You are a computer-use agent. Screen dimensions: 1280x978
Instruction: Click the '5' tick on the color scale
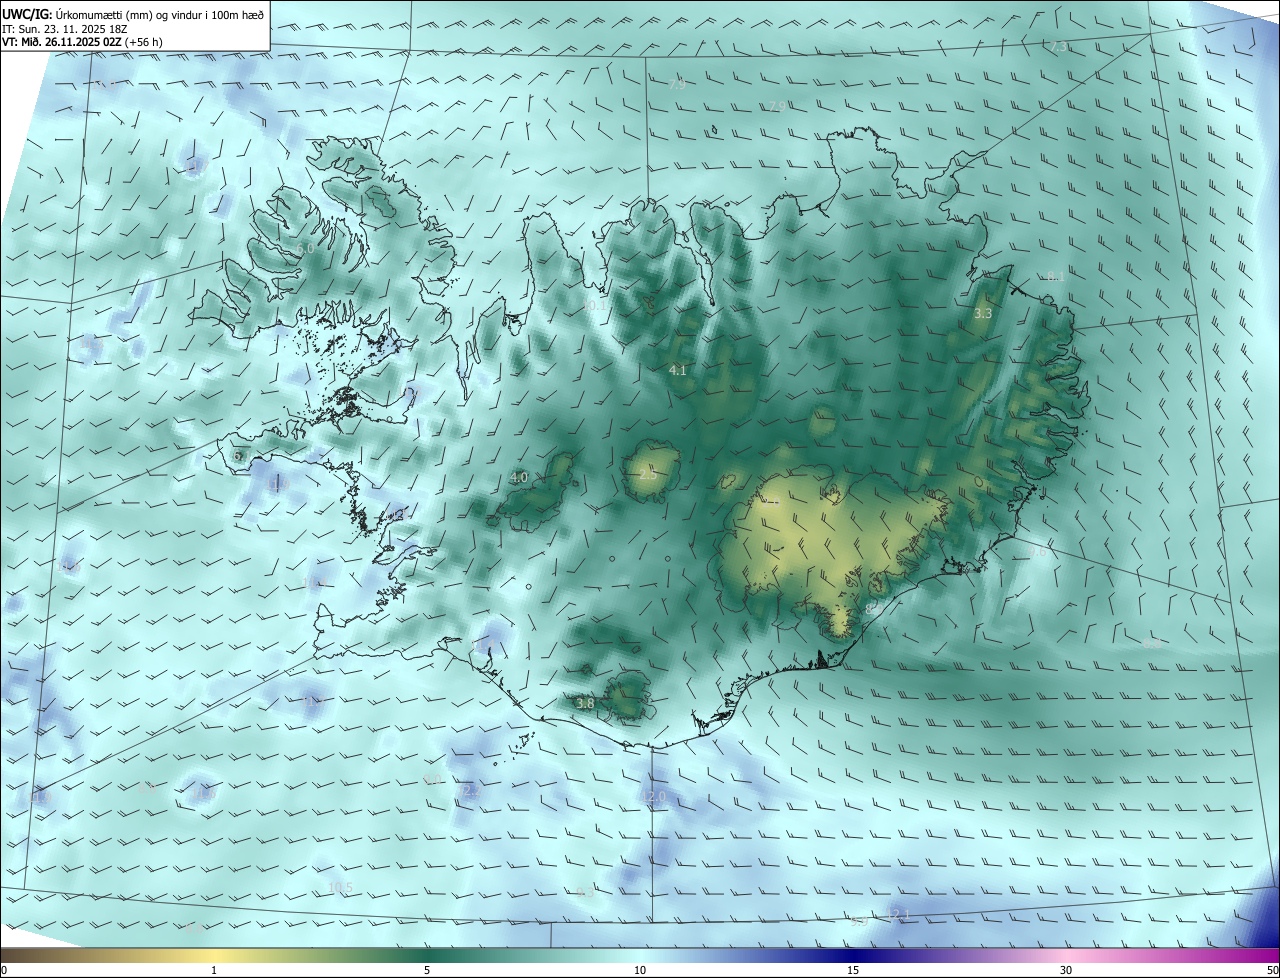click(427, 970)
